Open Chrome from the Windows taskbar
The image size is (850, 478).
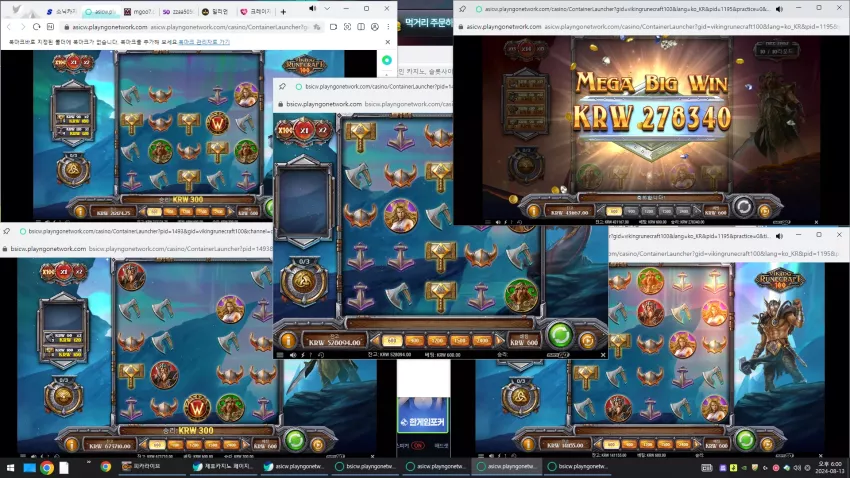coord(47,467)
